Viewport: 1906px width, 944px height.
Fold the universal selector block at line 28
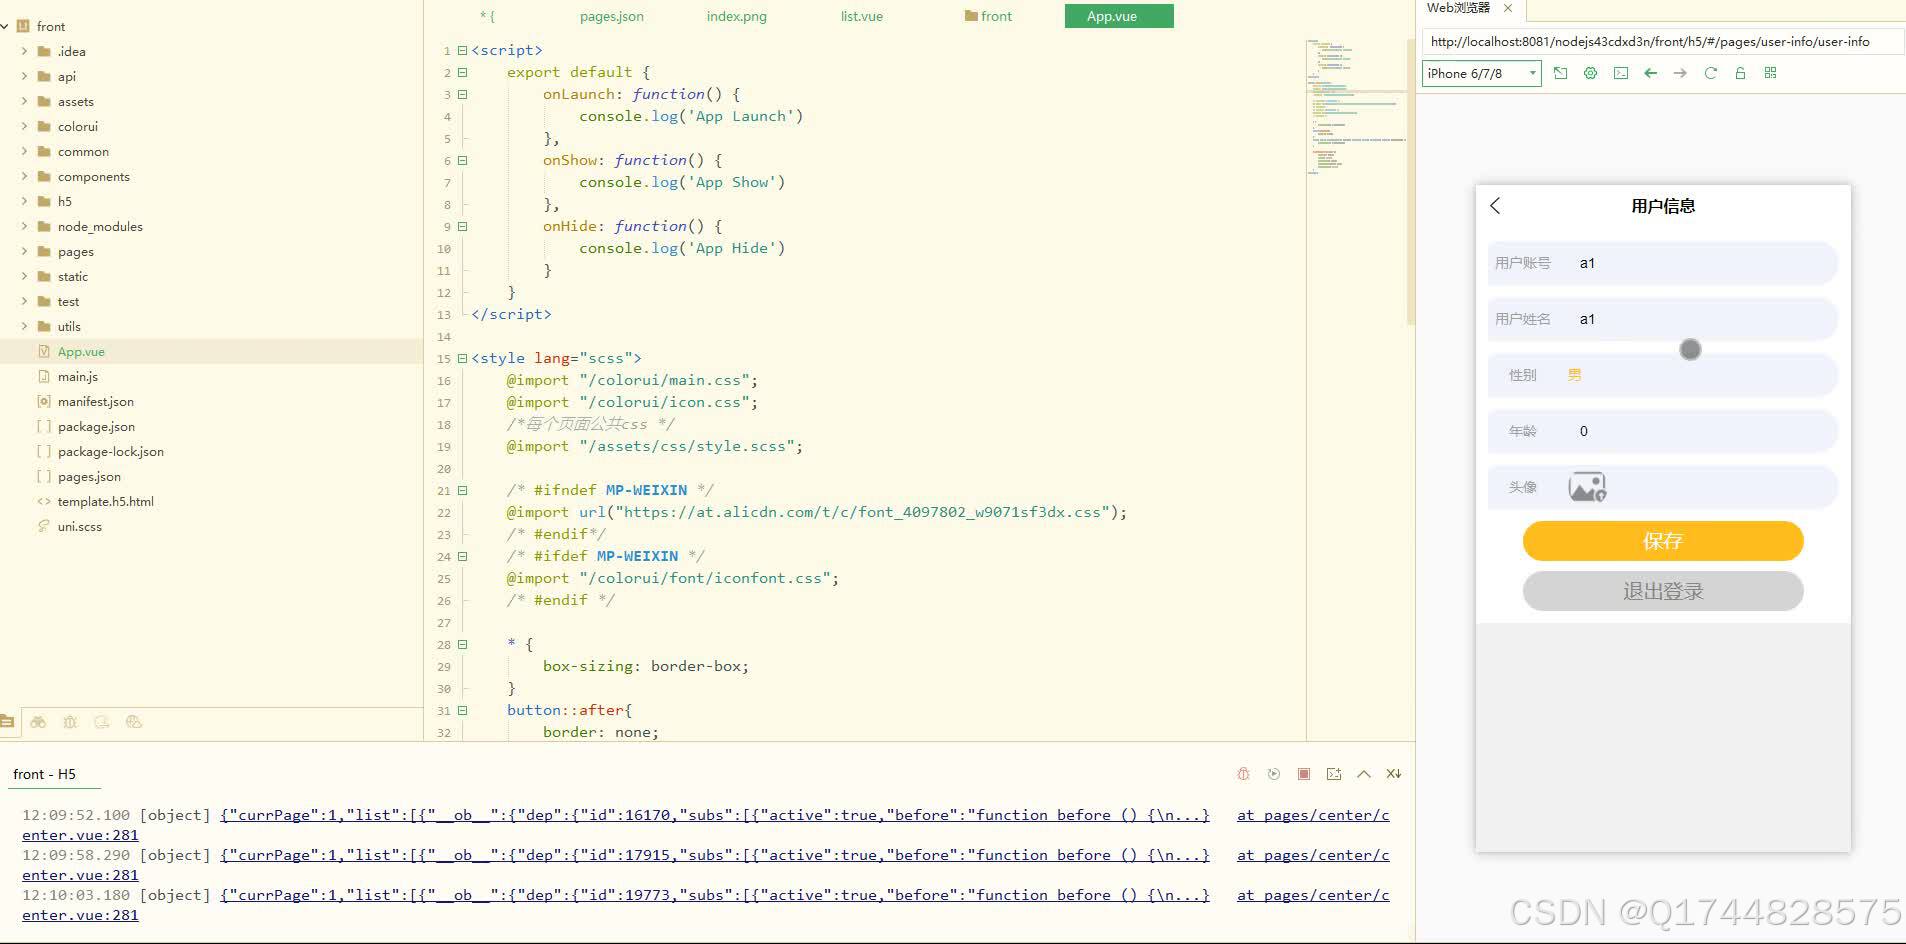[x=462, y=644]
